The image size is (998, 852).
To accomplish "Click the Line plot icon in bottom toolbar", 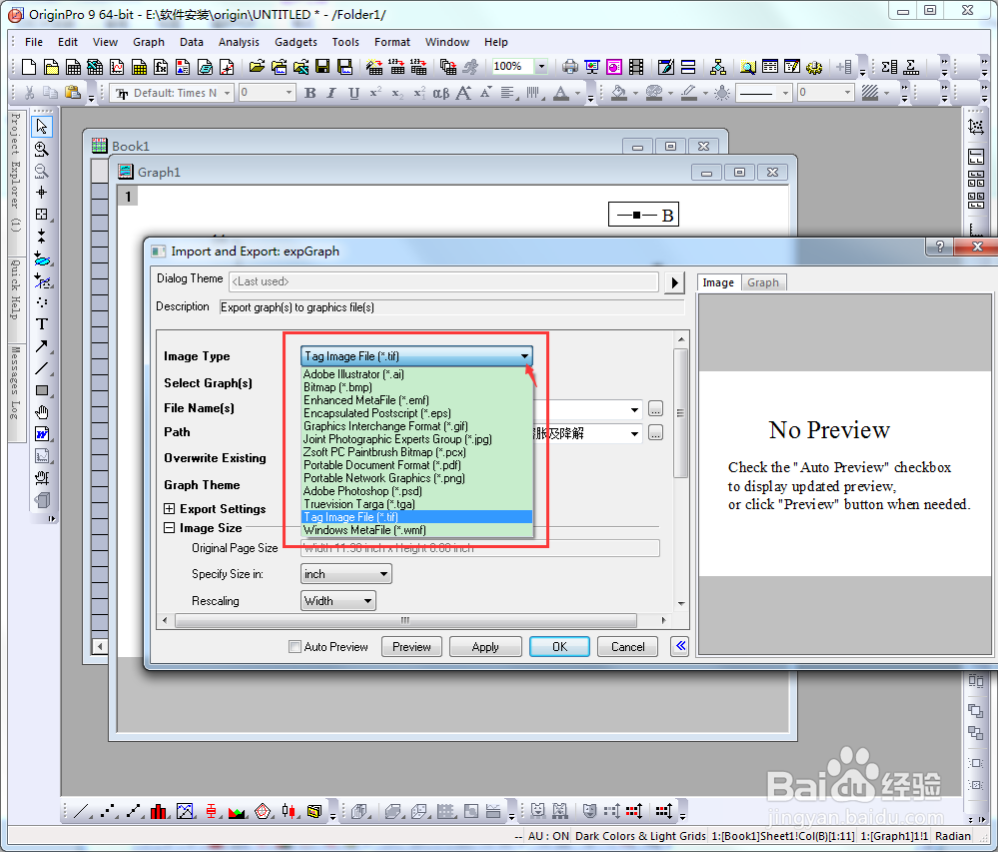I will tap(82, 811).
